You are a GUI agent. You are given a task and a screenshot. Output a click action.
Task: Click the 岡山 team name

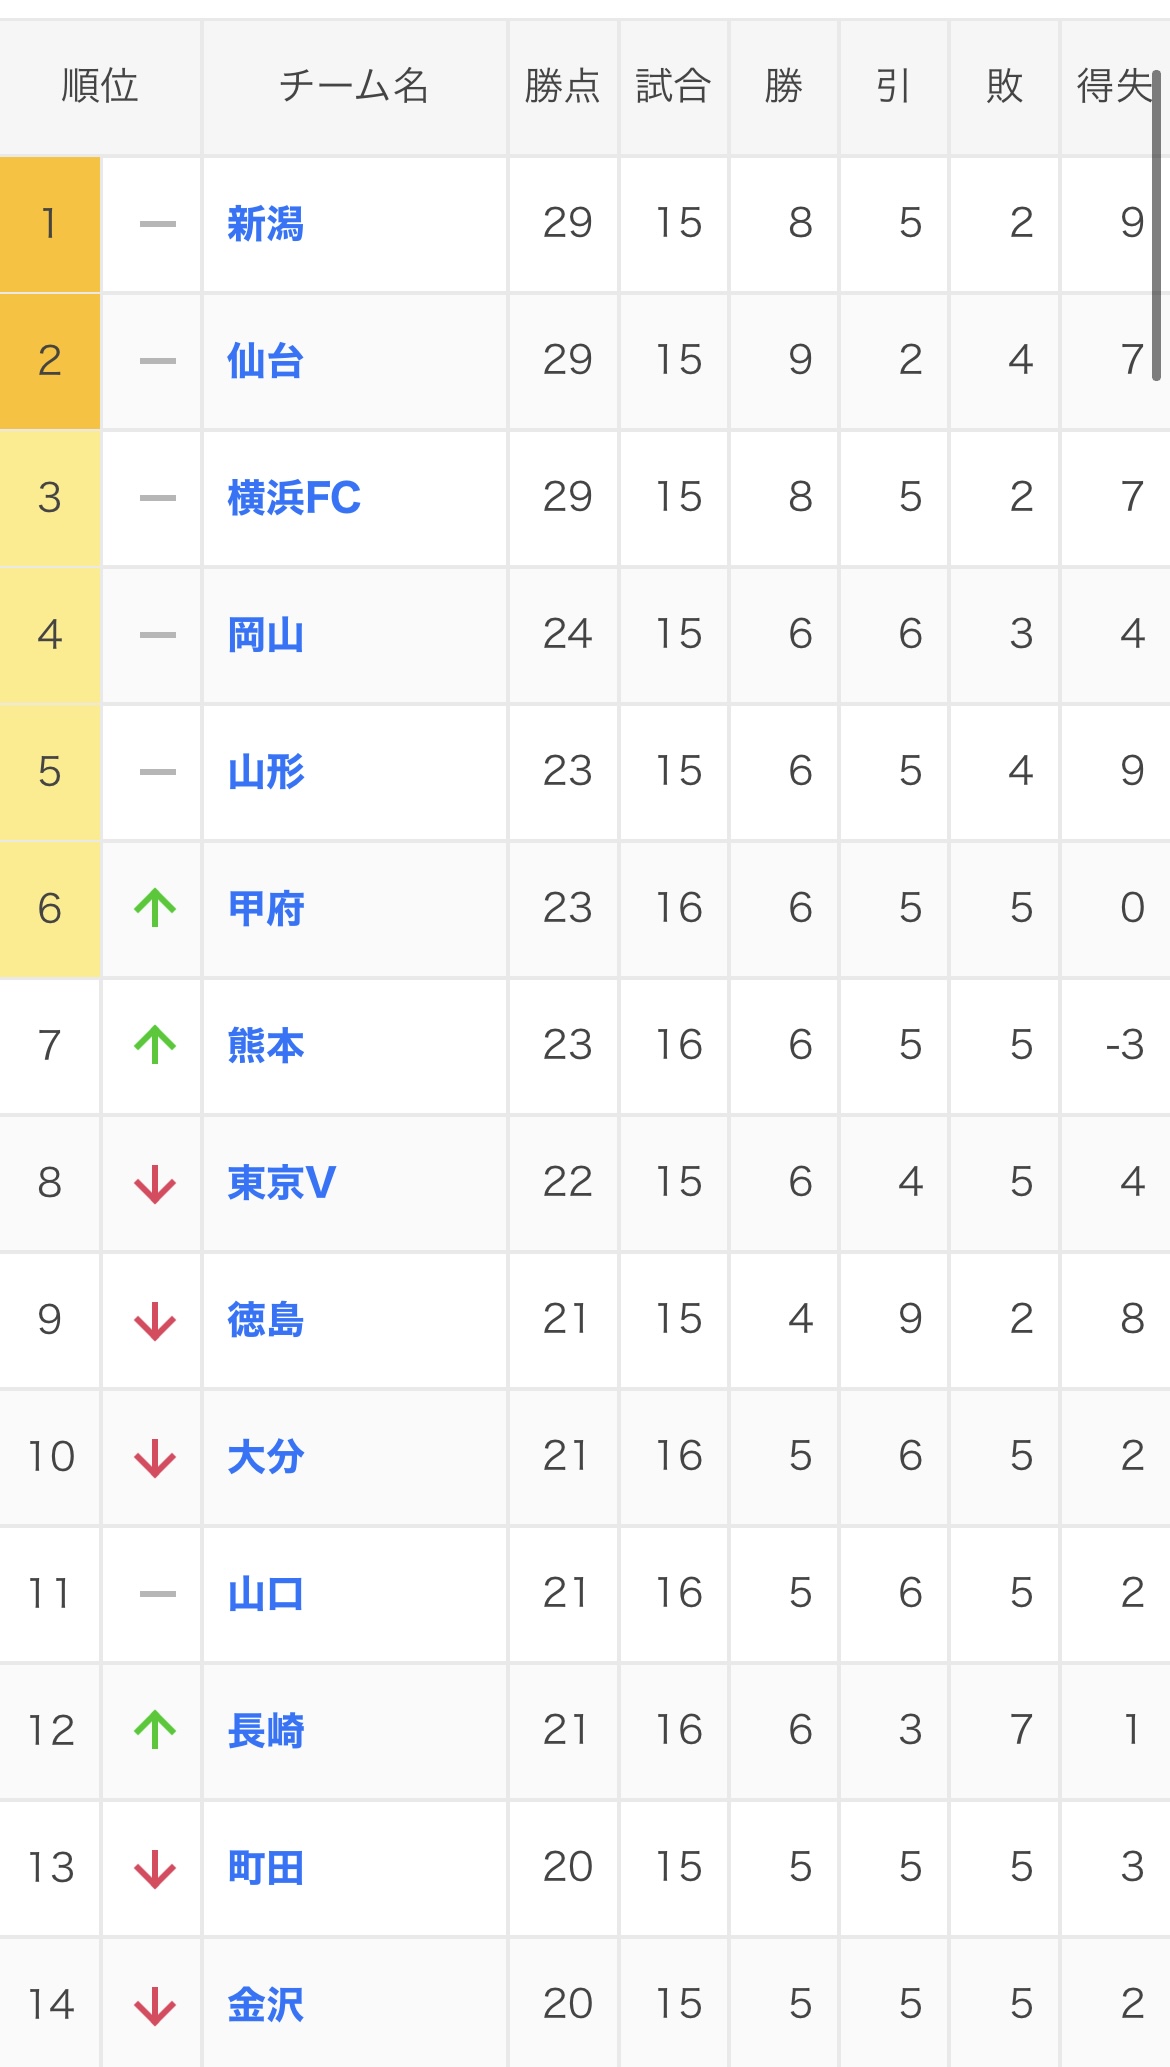click(x=265, y=635)
